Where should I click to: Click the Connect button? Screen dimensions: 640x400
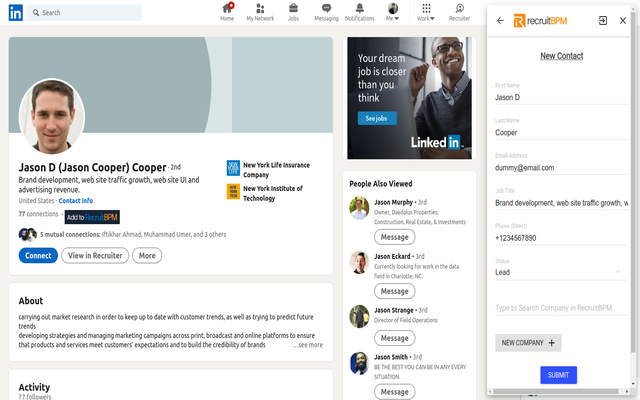click(38, 256)
